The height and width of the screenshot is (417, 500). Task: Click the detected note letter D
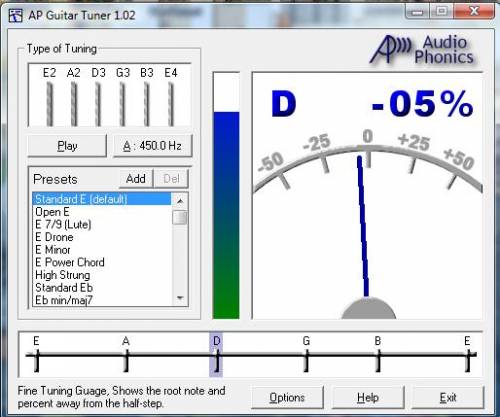(x=284, y=104)
